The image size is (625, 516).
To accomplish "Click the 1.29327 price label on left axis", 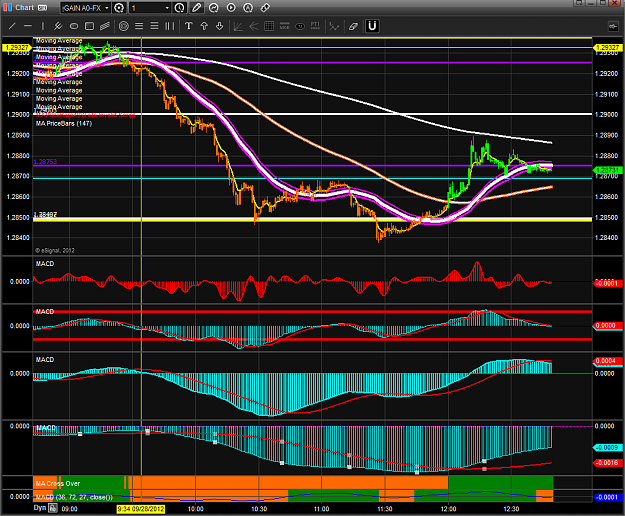I will click(x=16, y=47).
